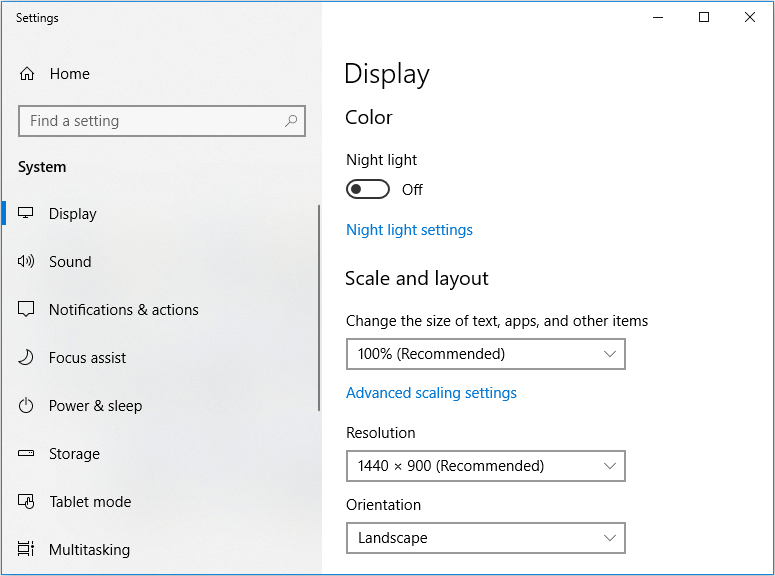Image resolution: width=775 pixels, height=576 pixels.
Task: Click the Find a setting search box
Action: 150,121
